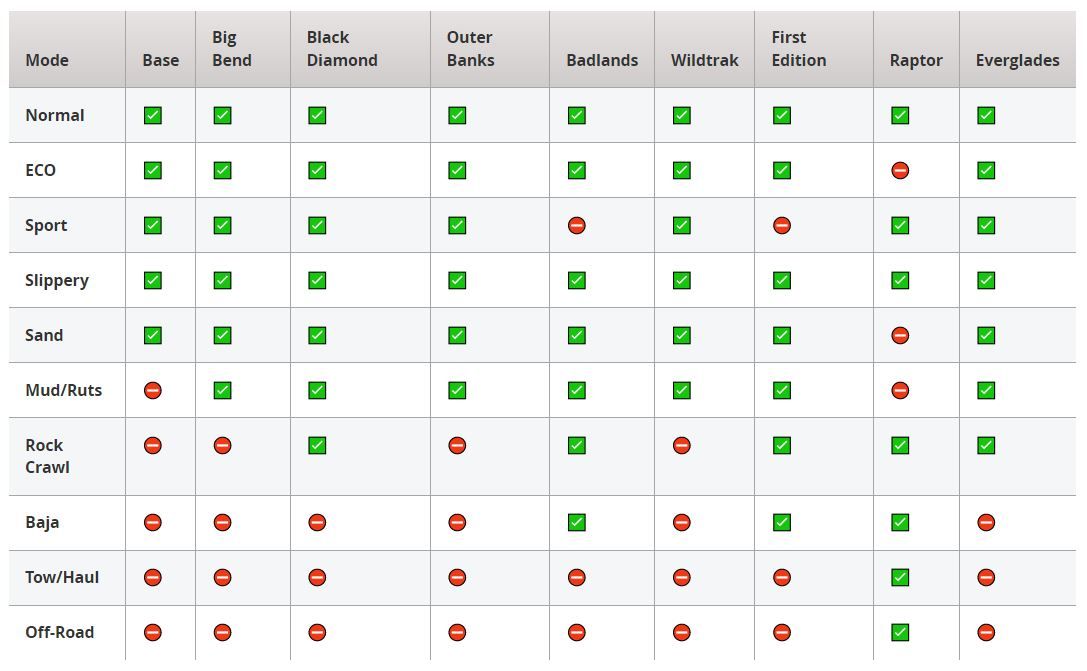Viewport: 1087px width, 671px height.
Task: Click the Slippery row label
Action: 57,281
